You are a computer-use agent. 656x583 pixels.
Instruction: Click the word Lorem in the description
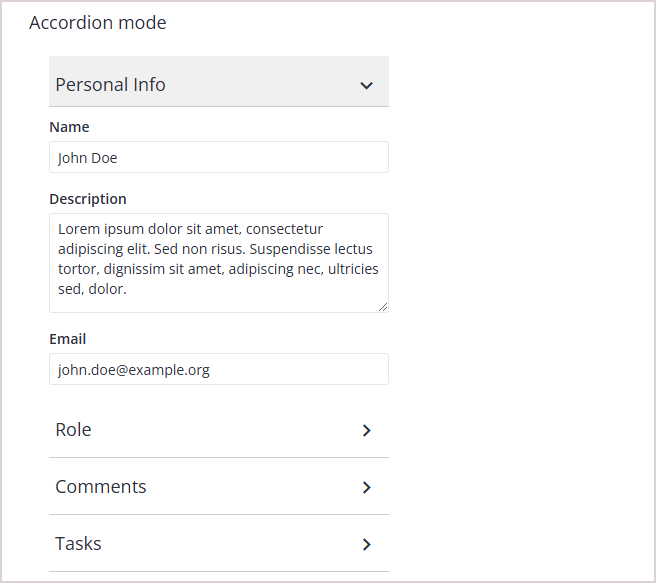[x=78, y=229]
